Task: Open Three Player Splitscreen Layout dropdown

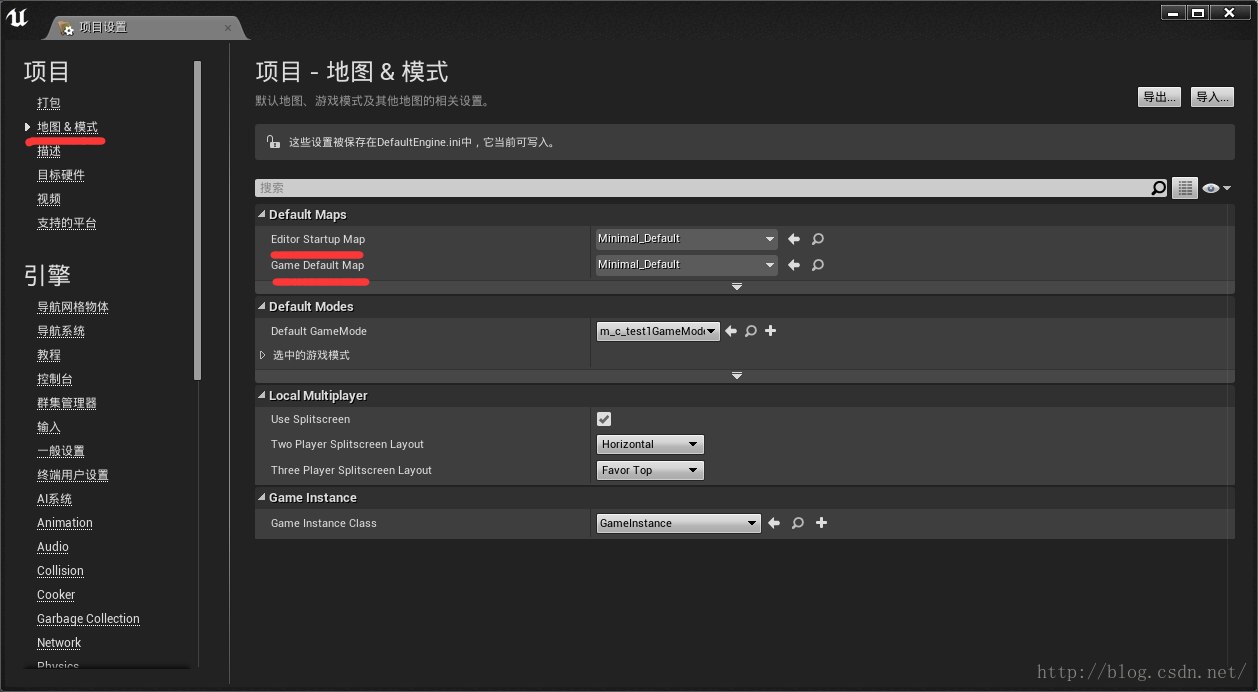Action: pyautogui.click(x=651, y=470)
